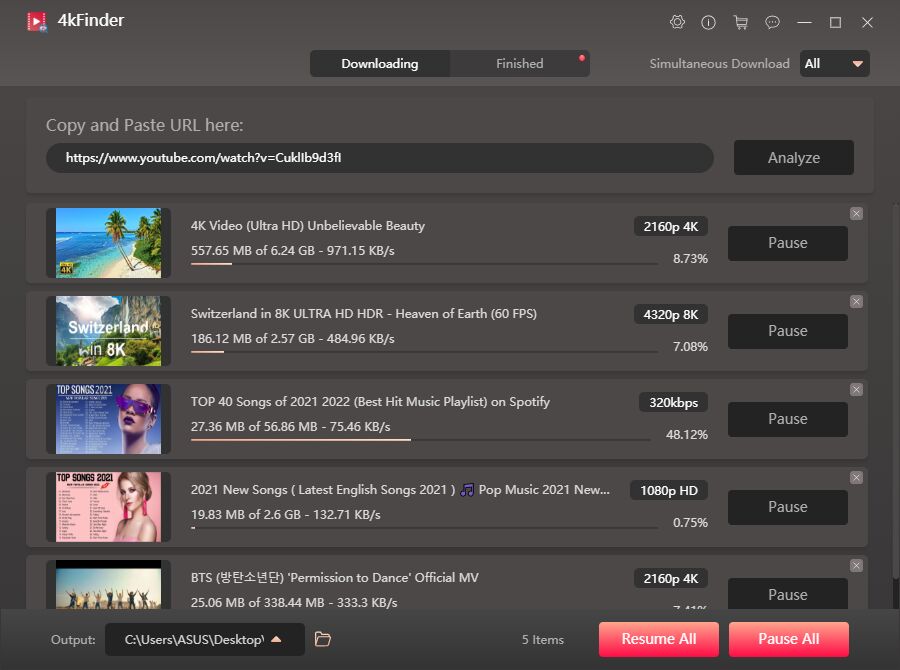The width and height of the screenshot is (900, 670).
Task: Pause the 2021 New Songs download
Action: (788, 507)
